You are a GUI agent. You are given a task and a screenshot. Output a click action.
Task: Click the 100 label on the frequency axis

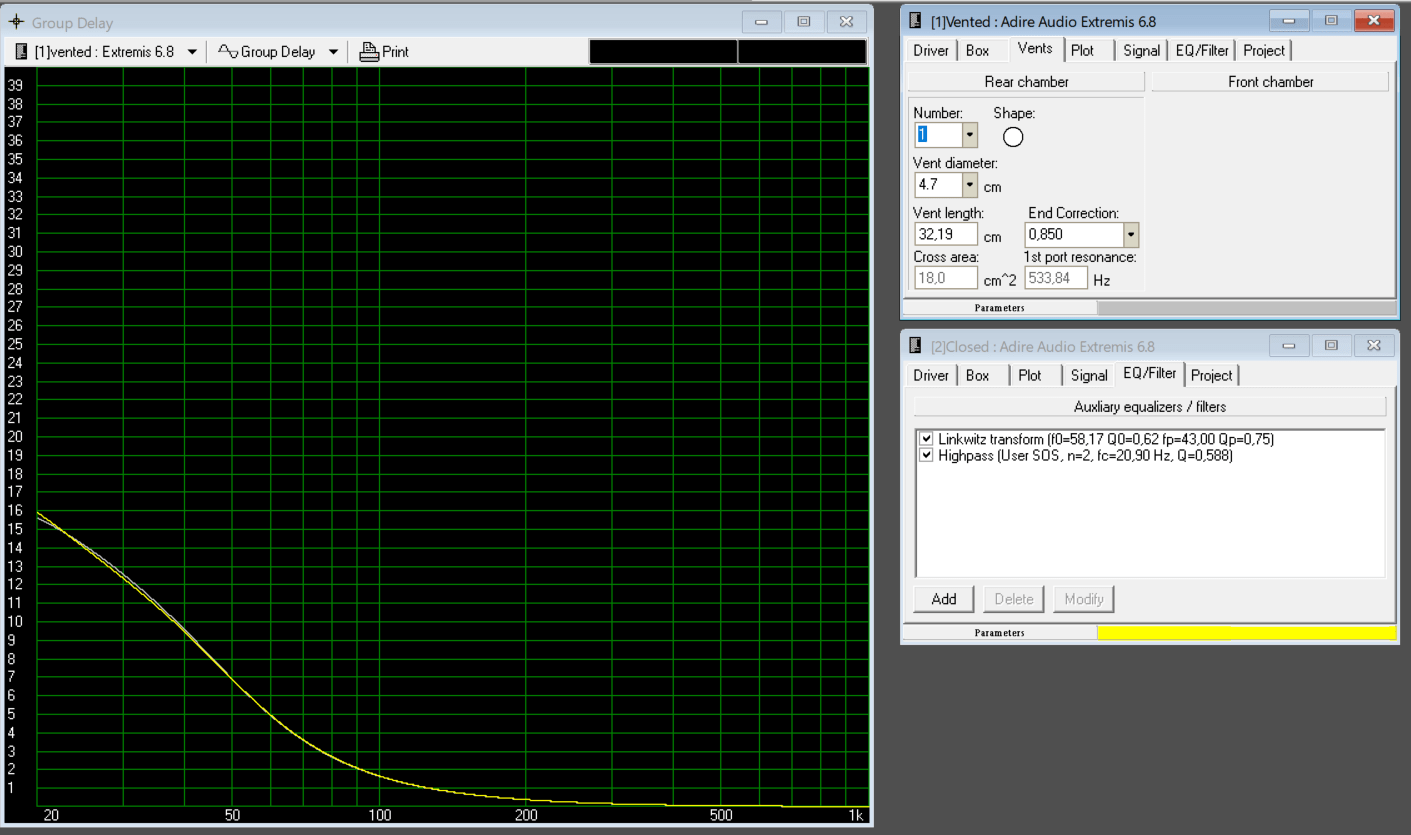click(x=380, y=816)
